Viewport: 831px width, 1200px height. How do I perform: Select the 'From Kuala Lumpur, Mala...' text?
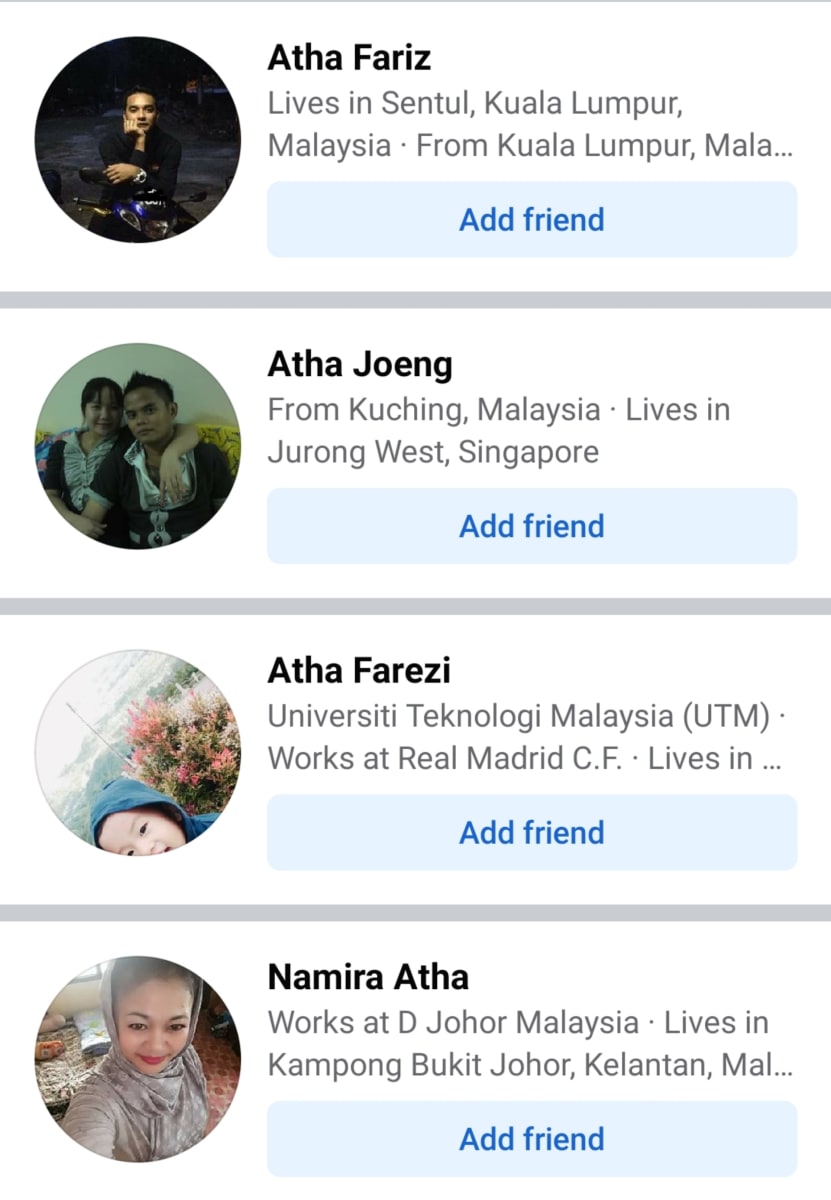coord(605,145)
